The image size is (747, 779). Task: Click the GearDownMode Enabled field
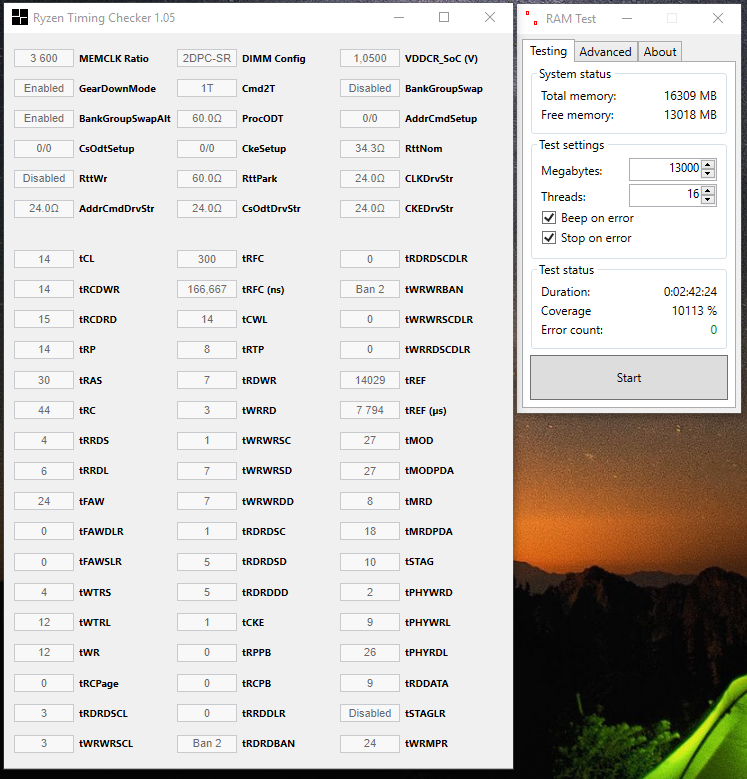click(44, 88)
